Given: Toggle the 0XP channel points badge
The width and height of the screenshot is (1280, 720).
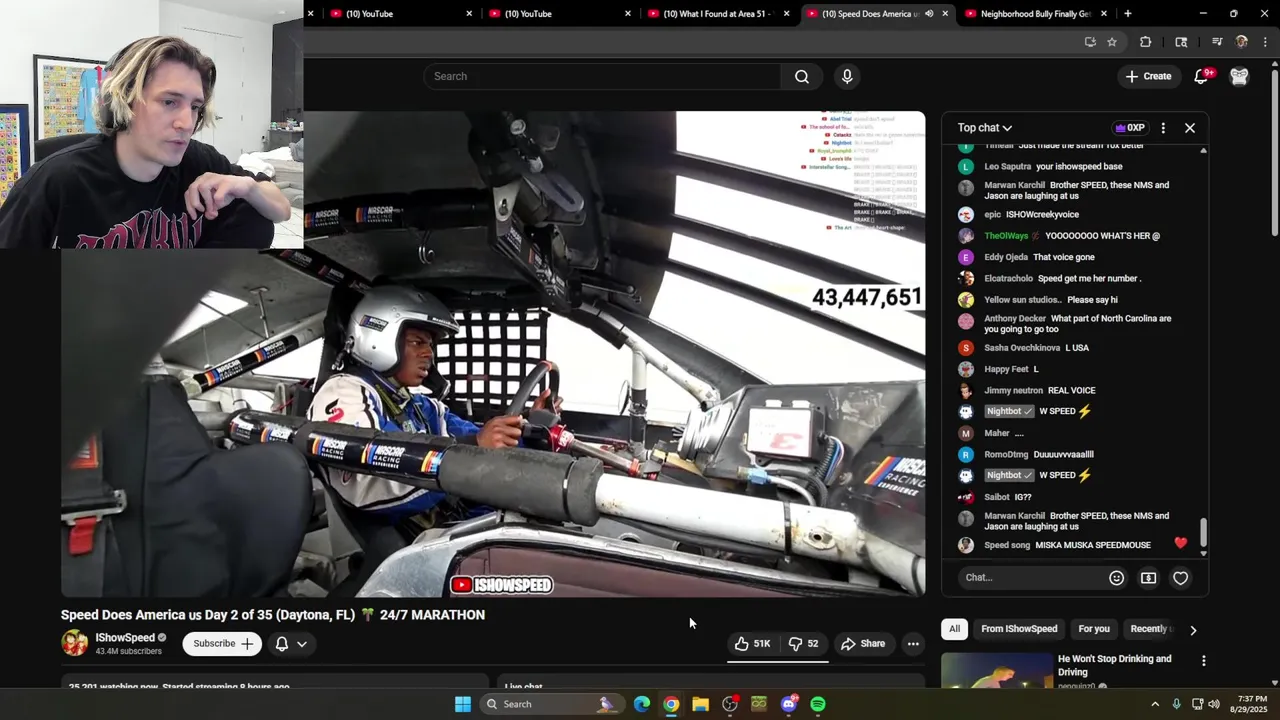Looking at the screenshot, I should (1130, 128).
